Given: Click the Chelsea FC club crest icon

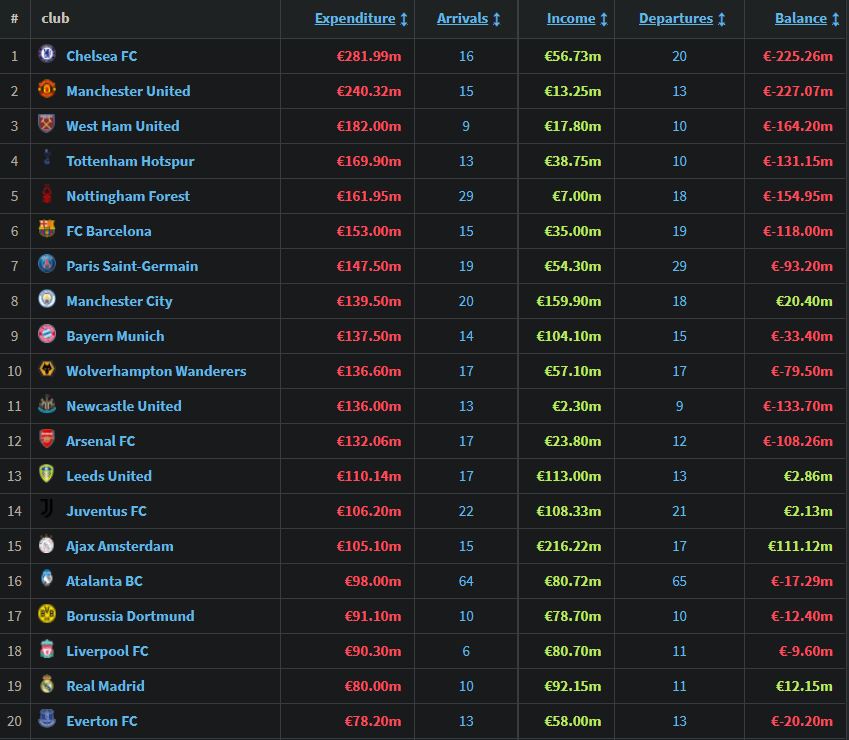Looking at the screenshot, I should pos(47,56).
